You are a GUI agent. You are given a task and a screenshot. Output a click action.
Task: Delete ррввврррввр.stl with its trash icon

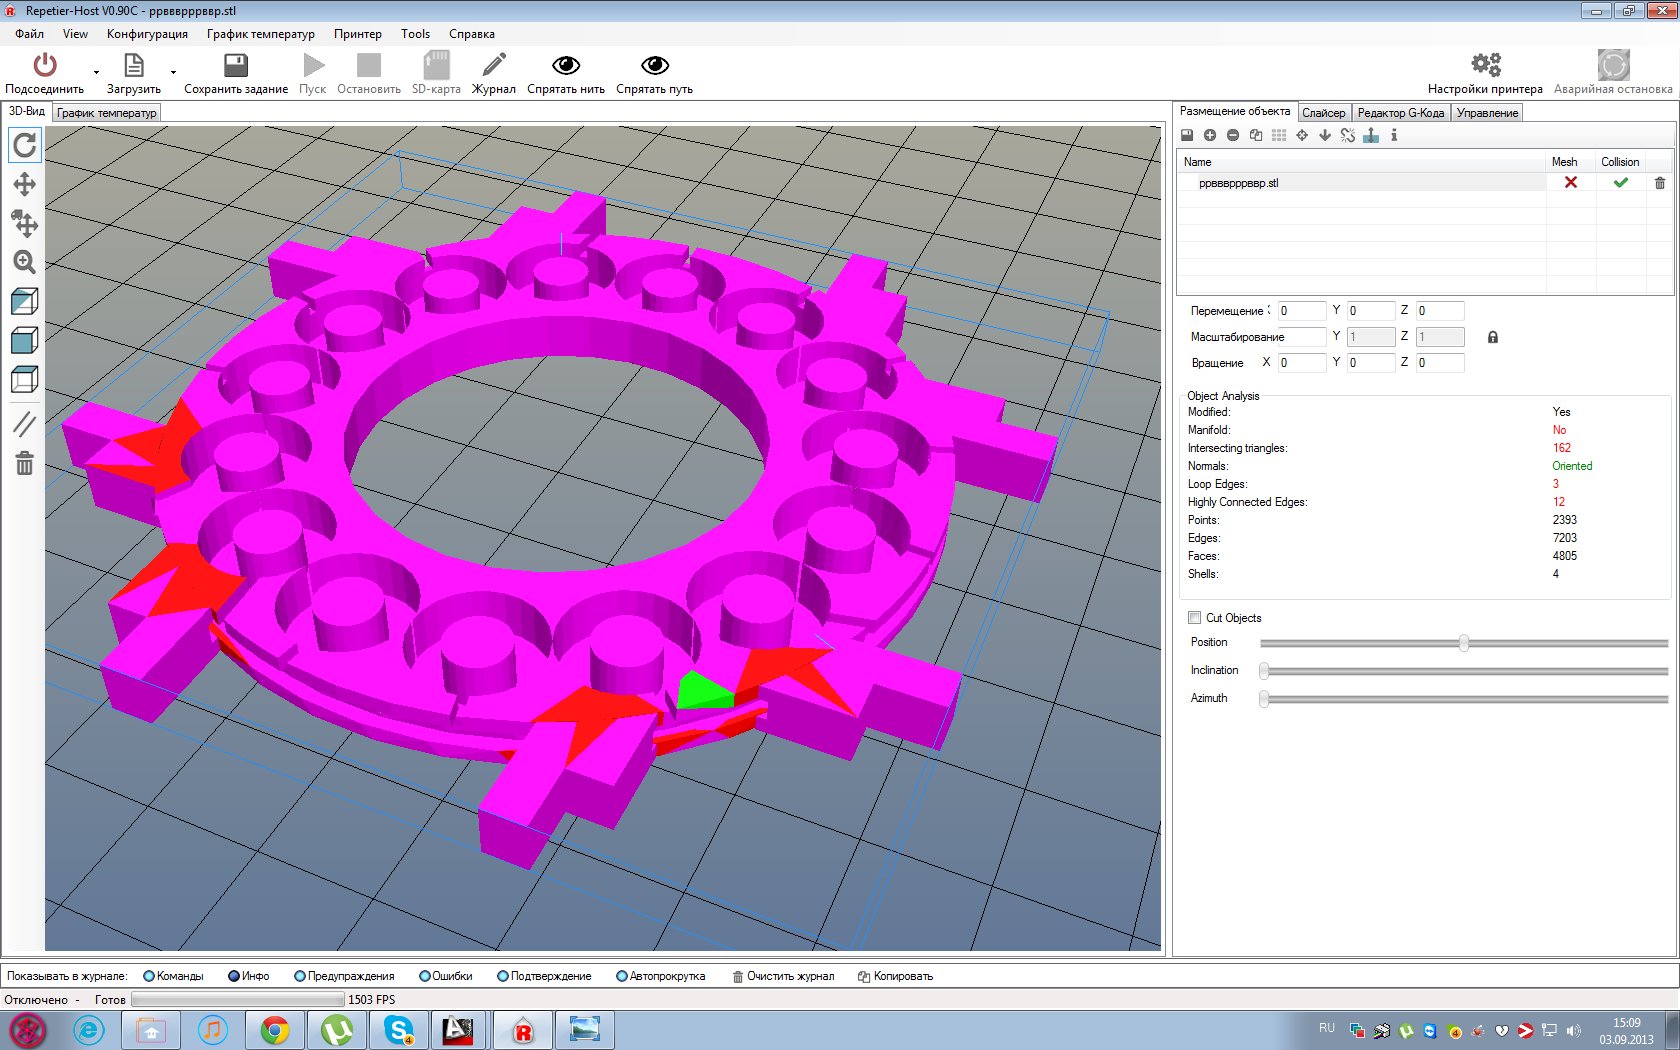(1660, 183)
